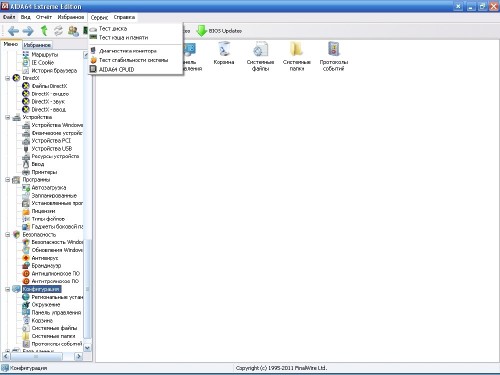Select Типы файлов tree item
500x375 pixels.
point(48,219)
